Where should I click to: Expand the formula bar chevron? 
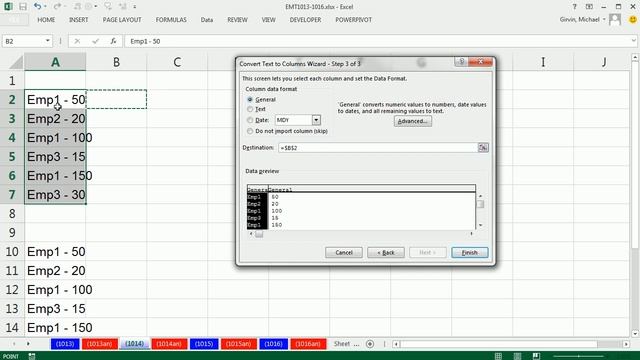633,41
